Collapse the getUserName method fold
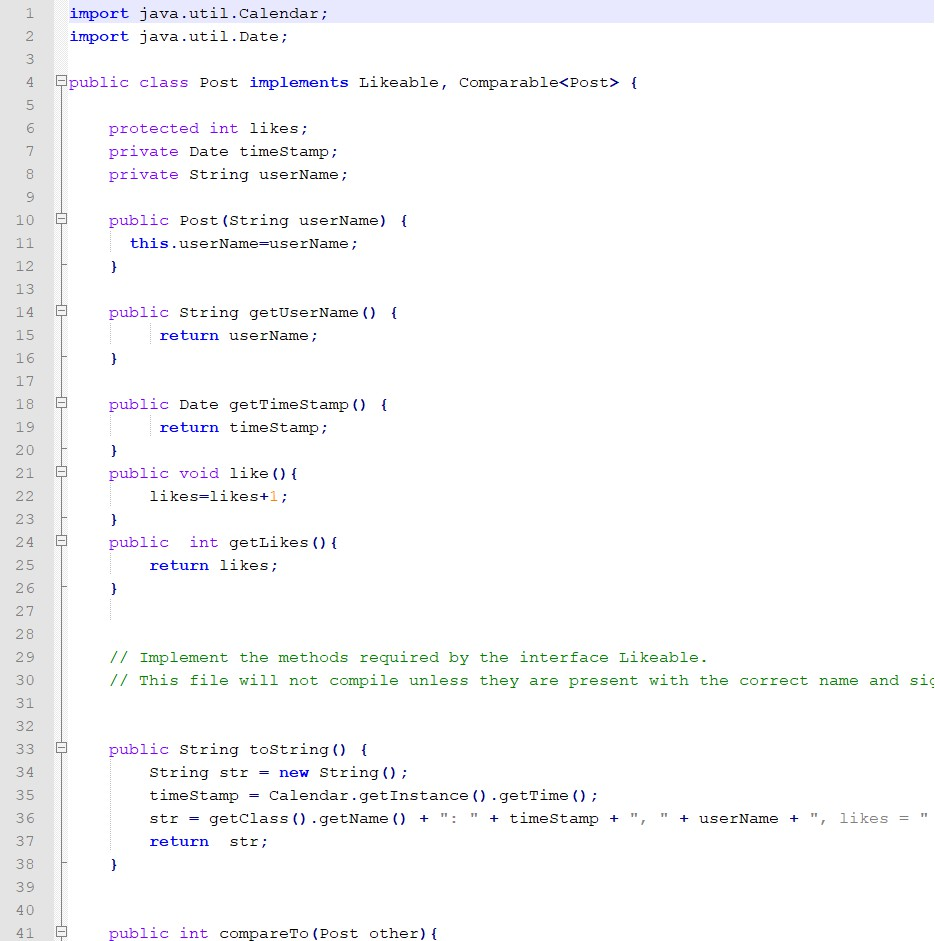The width and height of the screenshot is (935, 941). pyautogui.click(x=61, y=312)
